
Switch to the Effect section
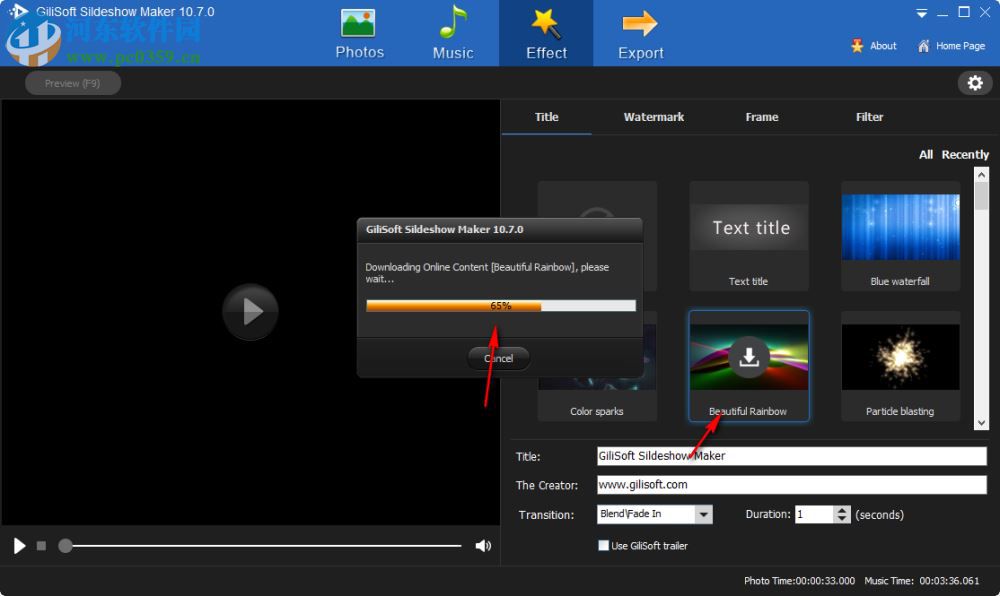pyautogui.click(x=546, y=33)
